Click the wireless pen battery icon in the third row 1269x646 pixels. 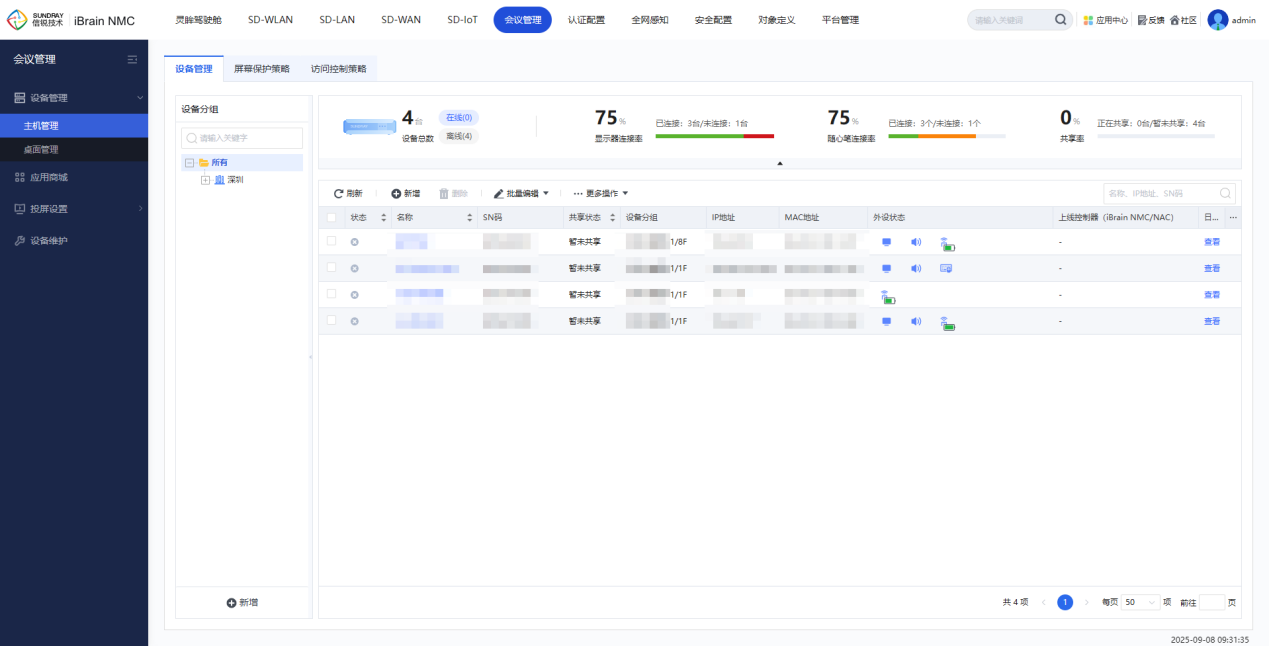[887, 296]
